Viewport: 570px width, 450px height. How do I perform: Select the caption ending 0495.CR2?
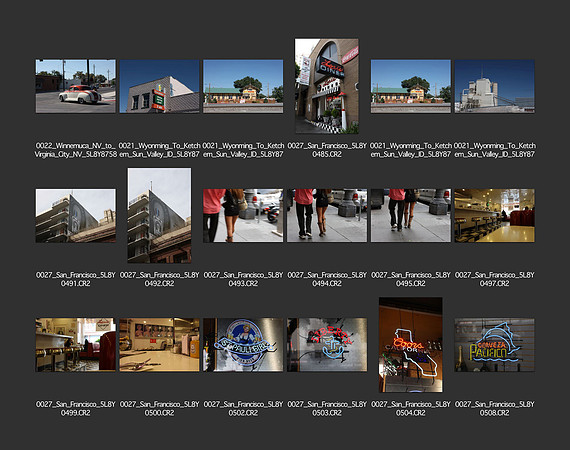coord(411,279)
